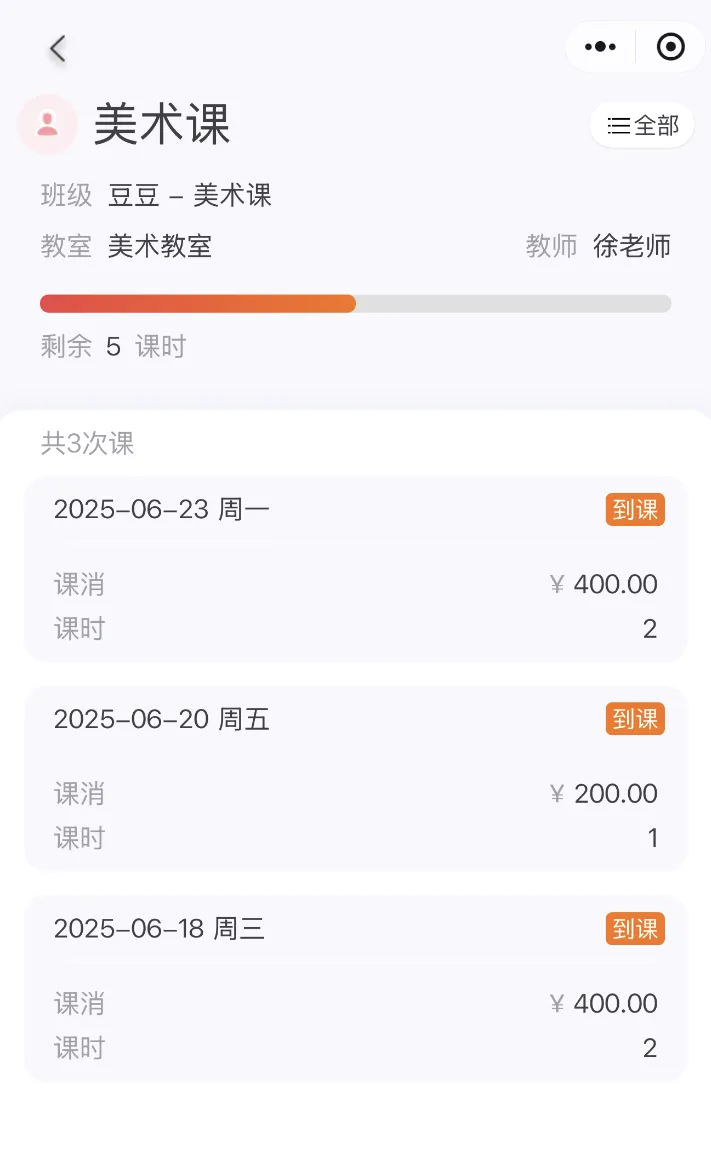Screen dimensions: 711x1173
Task: Click the ¥400.00 amount on 06-23
Action: click(x=604, y=584)
